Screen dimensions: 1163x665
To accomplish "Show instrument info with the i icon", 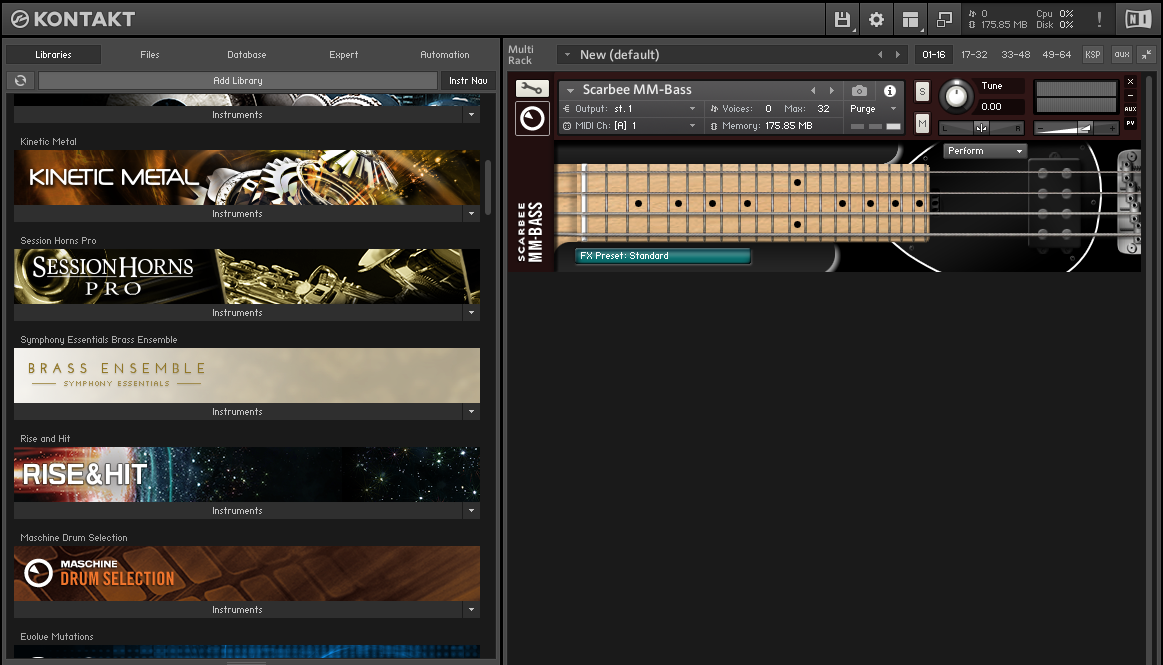I will pyautogui.click(x=889, y=90).
